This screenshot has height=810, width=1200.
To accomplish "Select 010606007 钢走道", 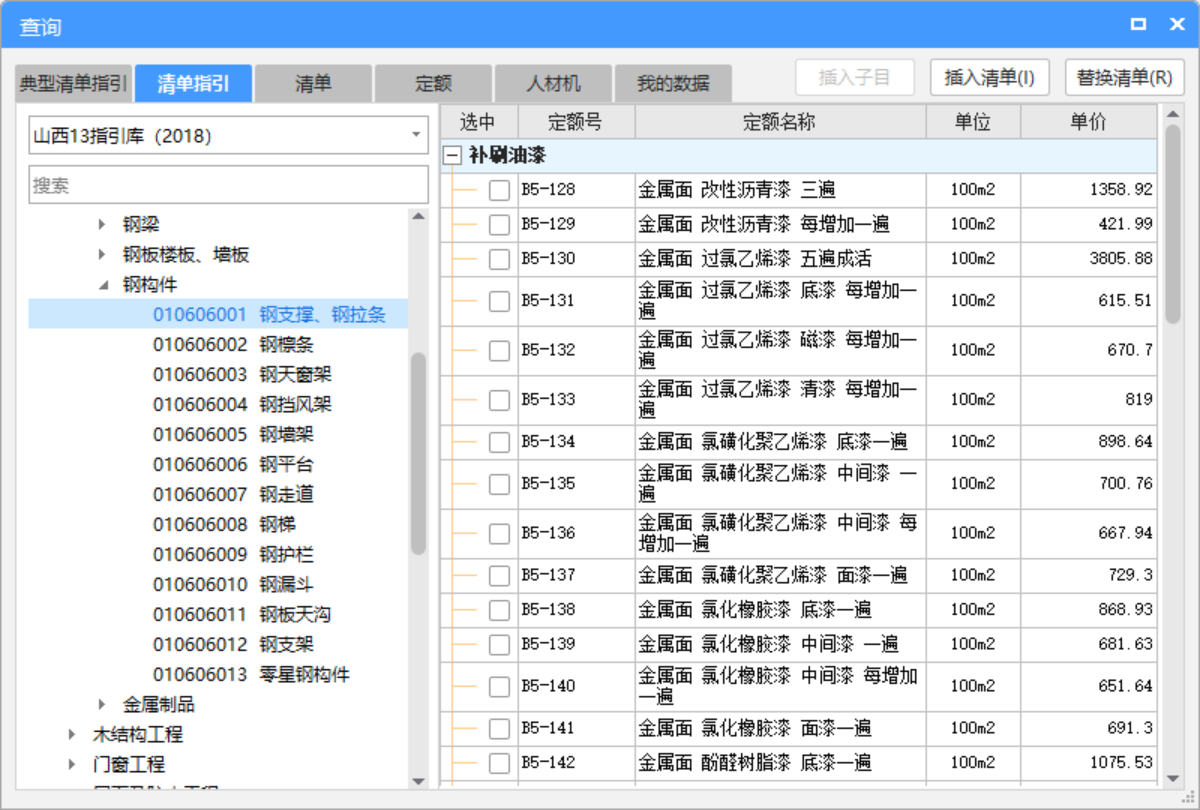I will (x=233, y=495).
